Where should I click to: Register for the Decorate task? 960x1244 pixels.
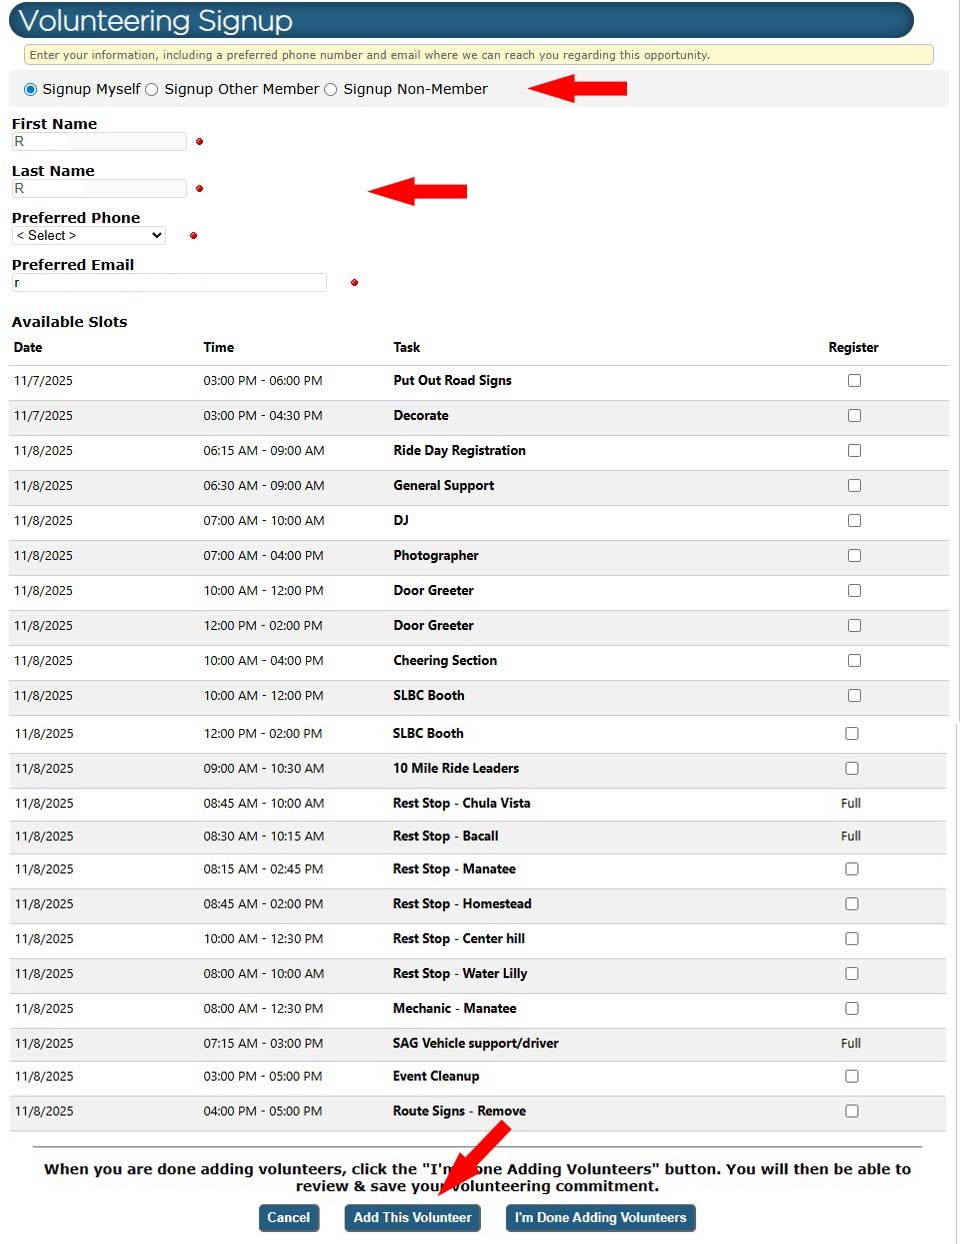point(854,416)
